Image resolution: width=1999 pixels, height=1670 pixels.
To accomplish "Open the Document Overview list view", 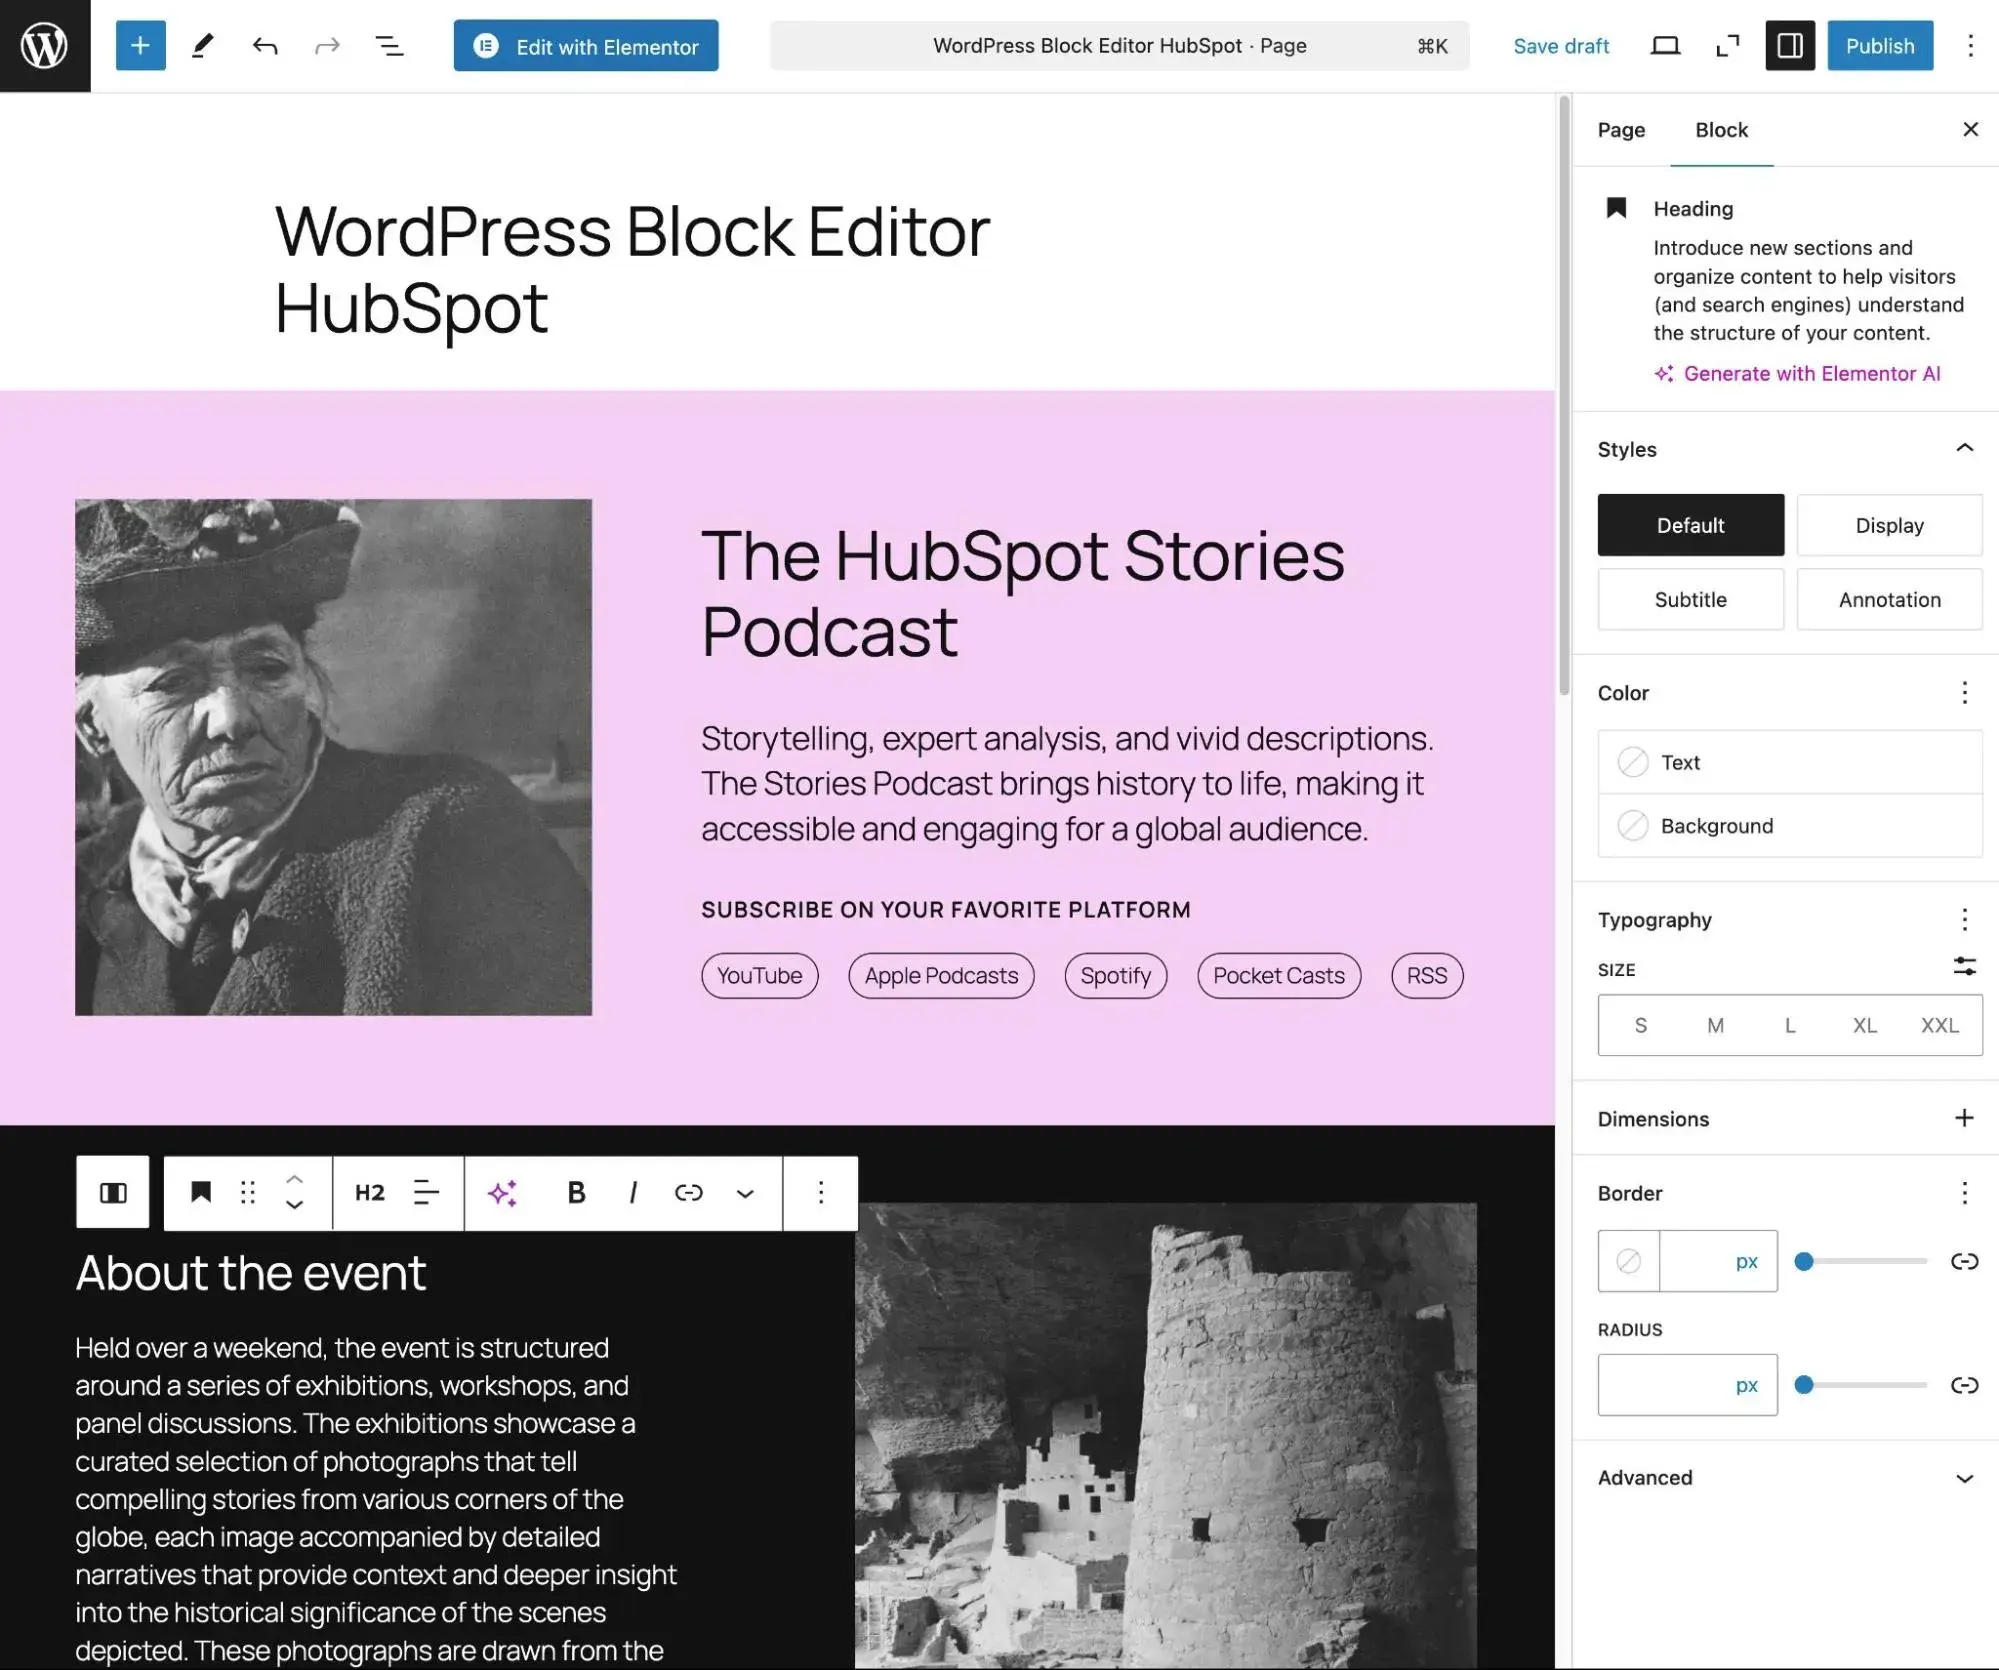I will 389,46.
